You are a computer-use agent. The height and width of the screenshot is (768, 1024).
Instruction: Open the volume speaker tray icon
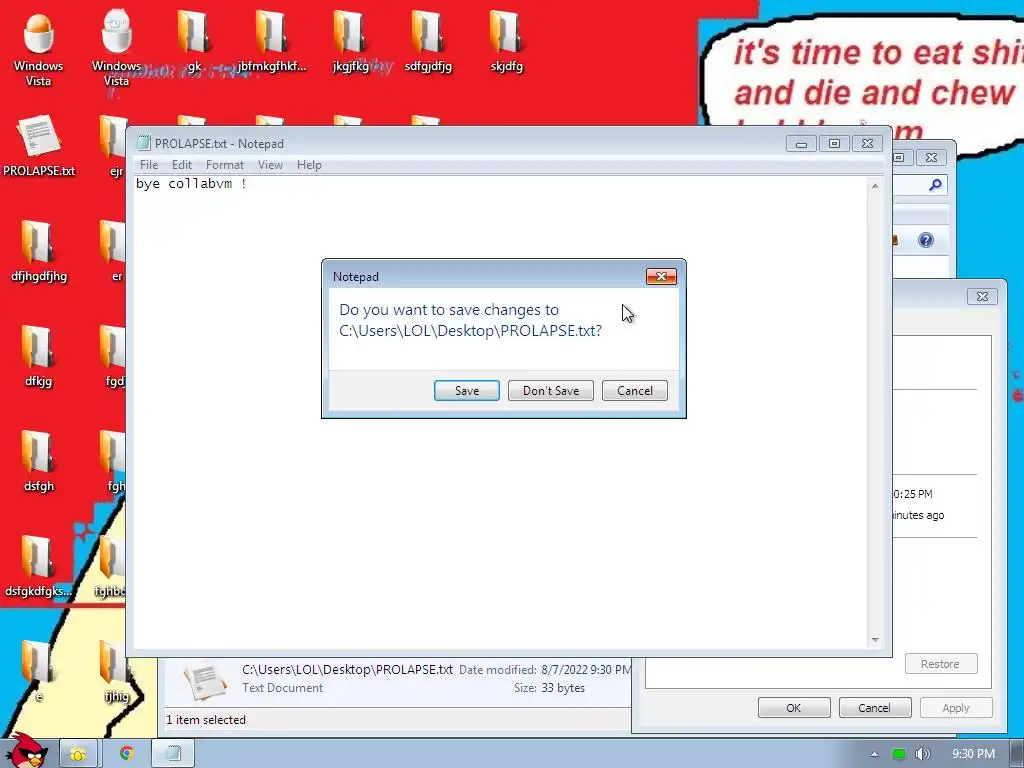[x=923, y=754]
